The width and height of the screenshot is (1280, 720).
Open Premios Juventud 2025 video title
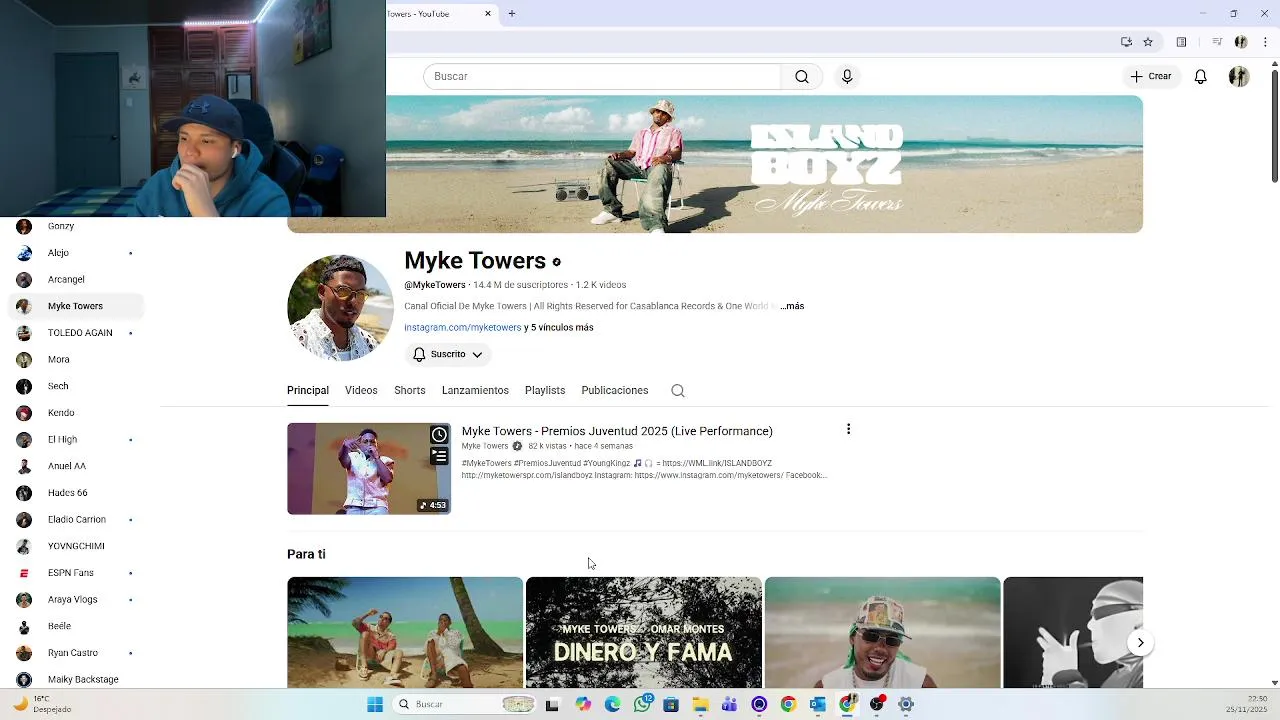[x=617, y=431]
